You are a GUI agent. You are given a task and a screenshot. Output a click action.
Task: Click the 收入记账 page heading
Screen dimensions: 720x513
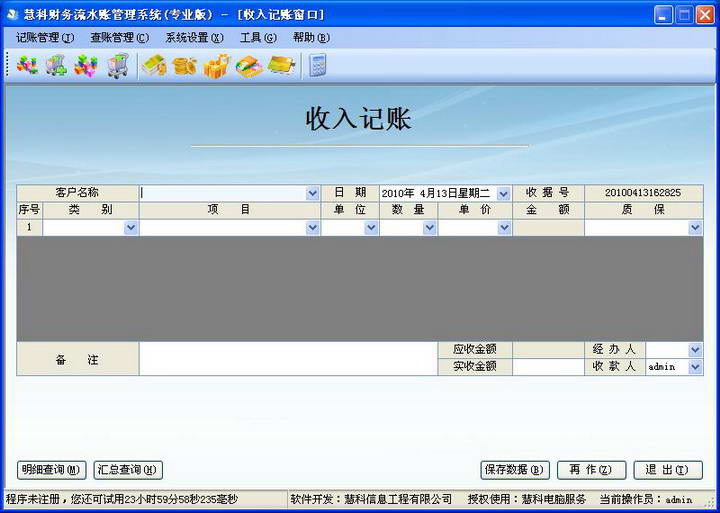[x=359, y=119]
